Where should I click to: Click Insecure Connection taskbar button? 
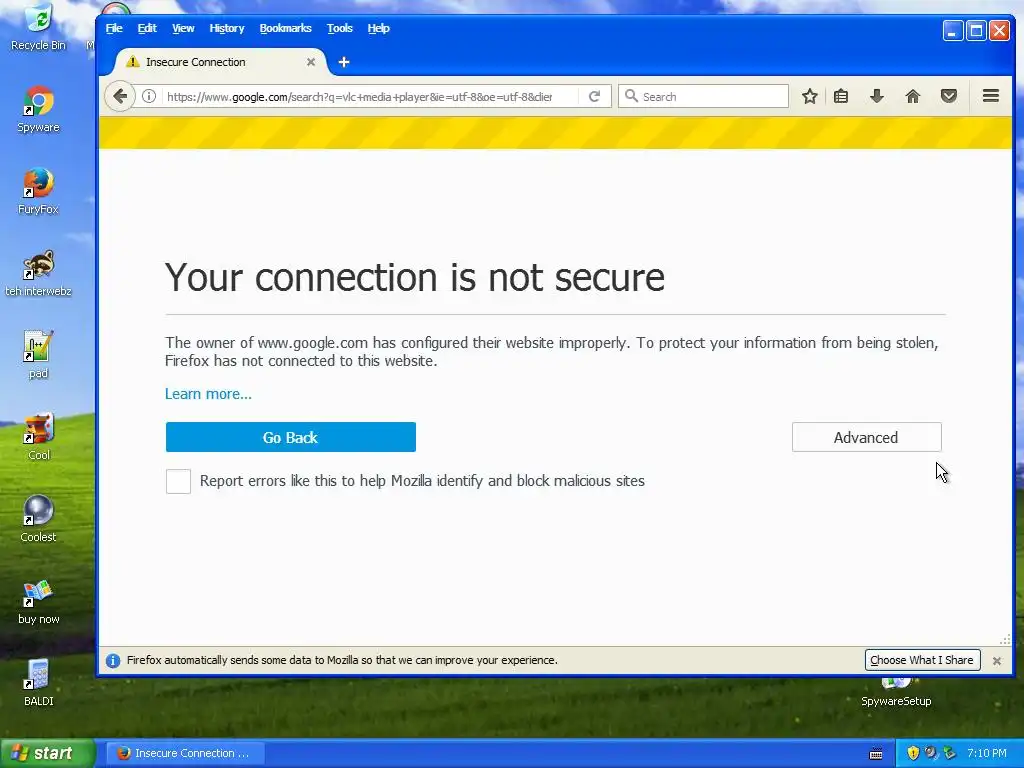coord(185,753)
